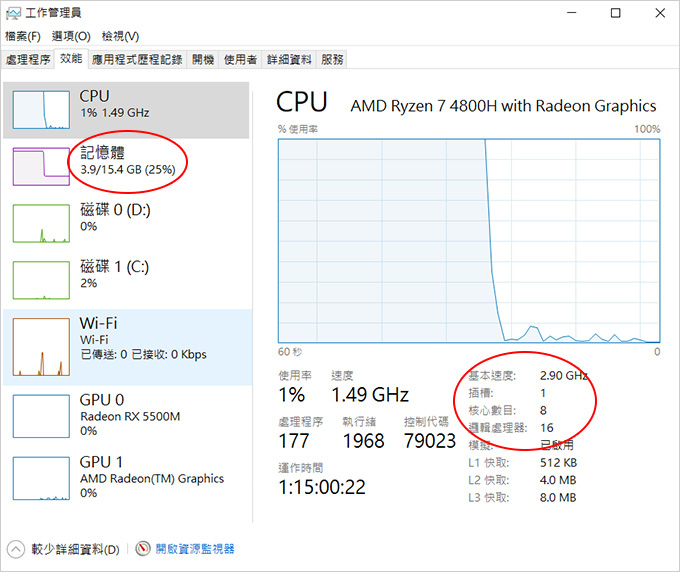
Task: Click the purple 記憶體 mini graph thumbnail
Action: point(41,167)
